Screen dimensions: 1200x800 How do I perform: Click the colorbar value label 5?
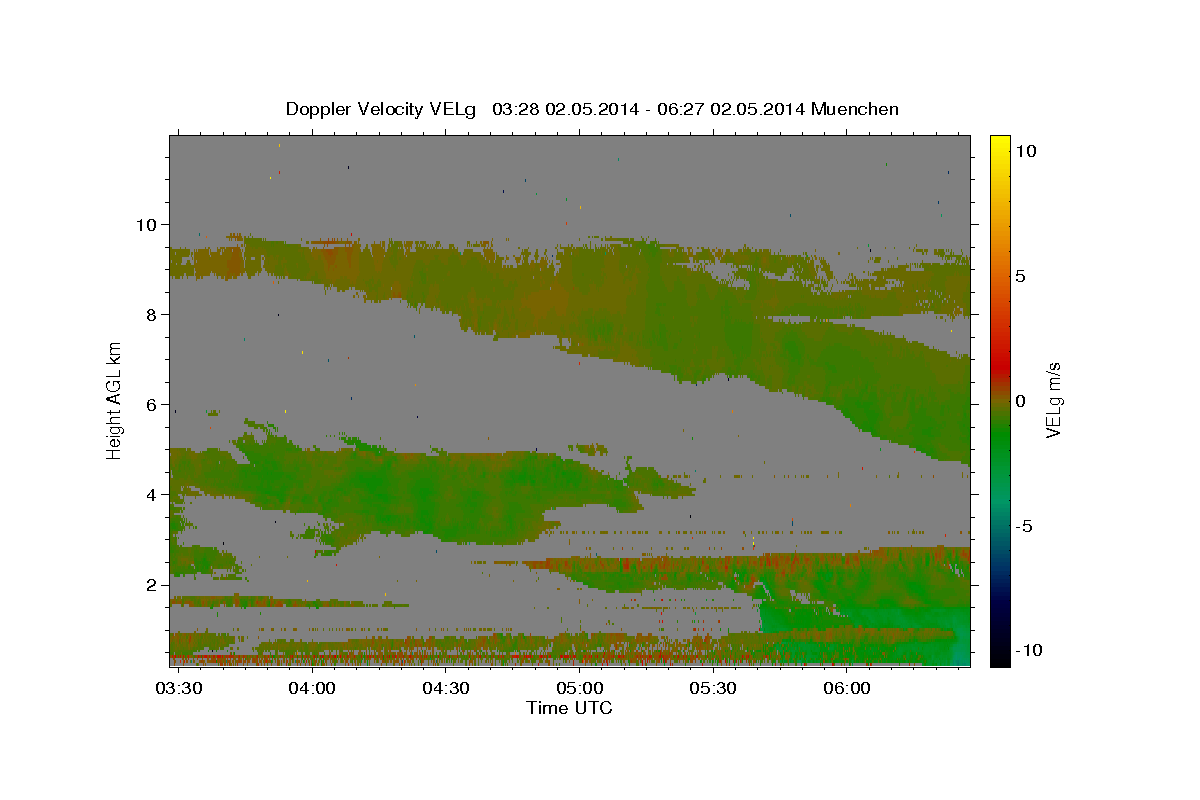click(1020, 276)
